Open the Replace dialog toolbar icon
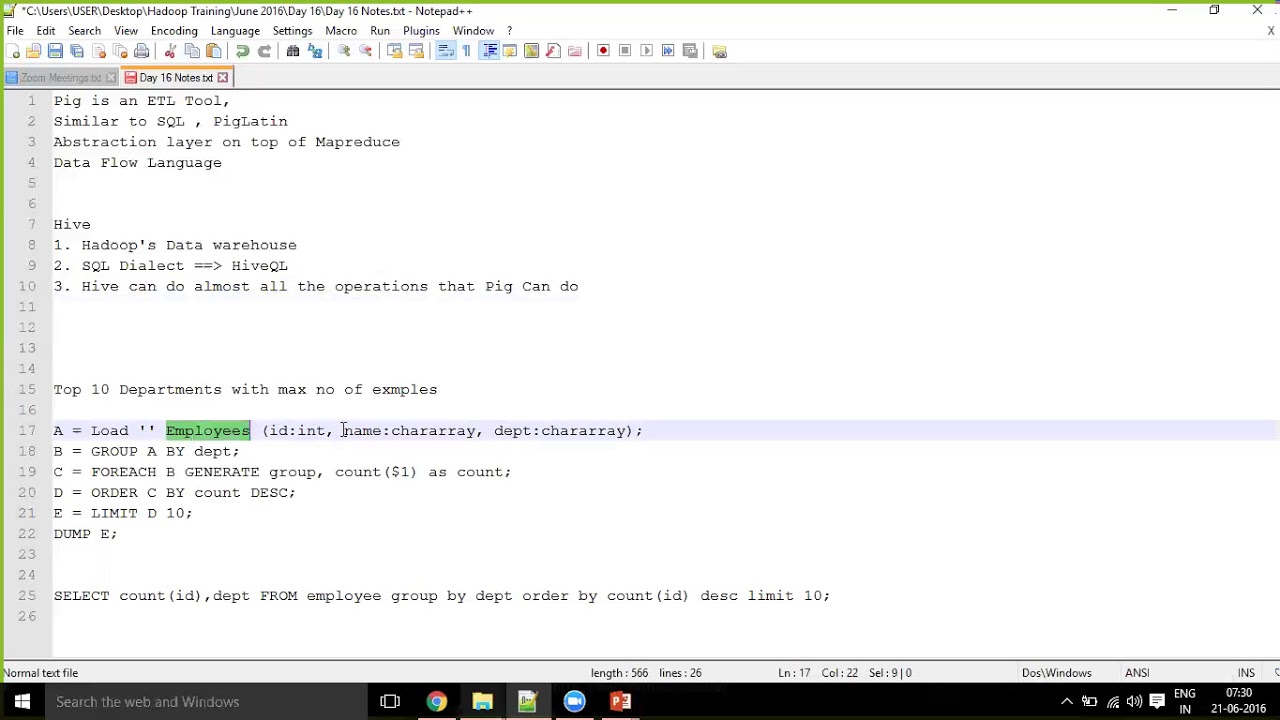The width and height of the screenshot is (1280, 720). point(315,51)
